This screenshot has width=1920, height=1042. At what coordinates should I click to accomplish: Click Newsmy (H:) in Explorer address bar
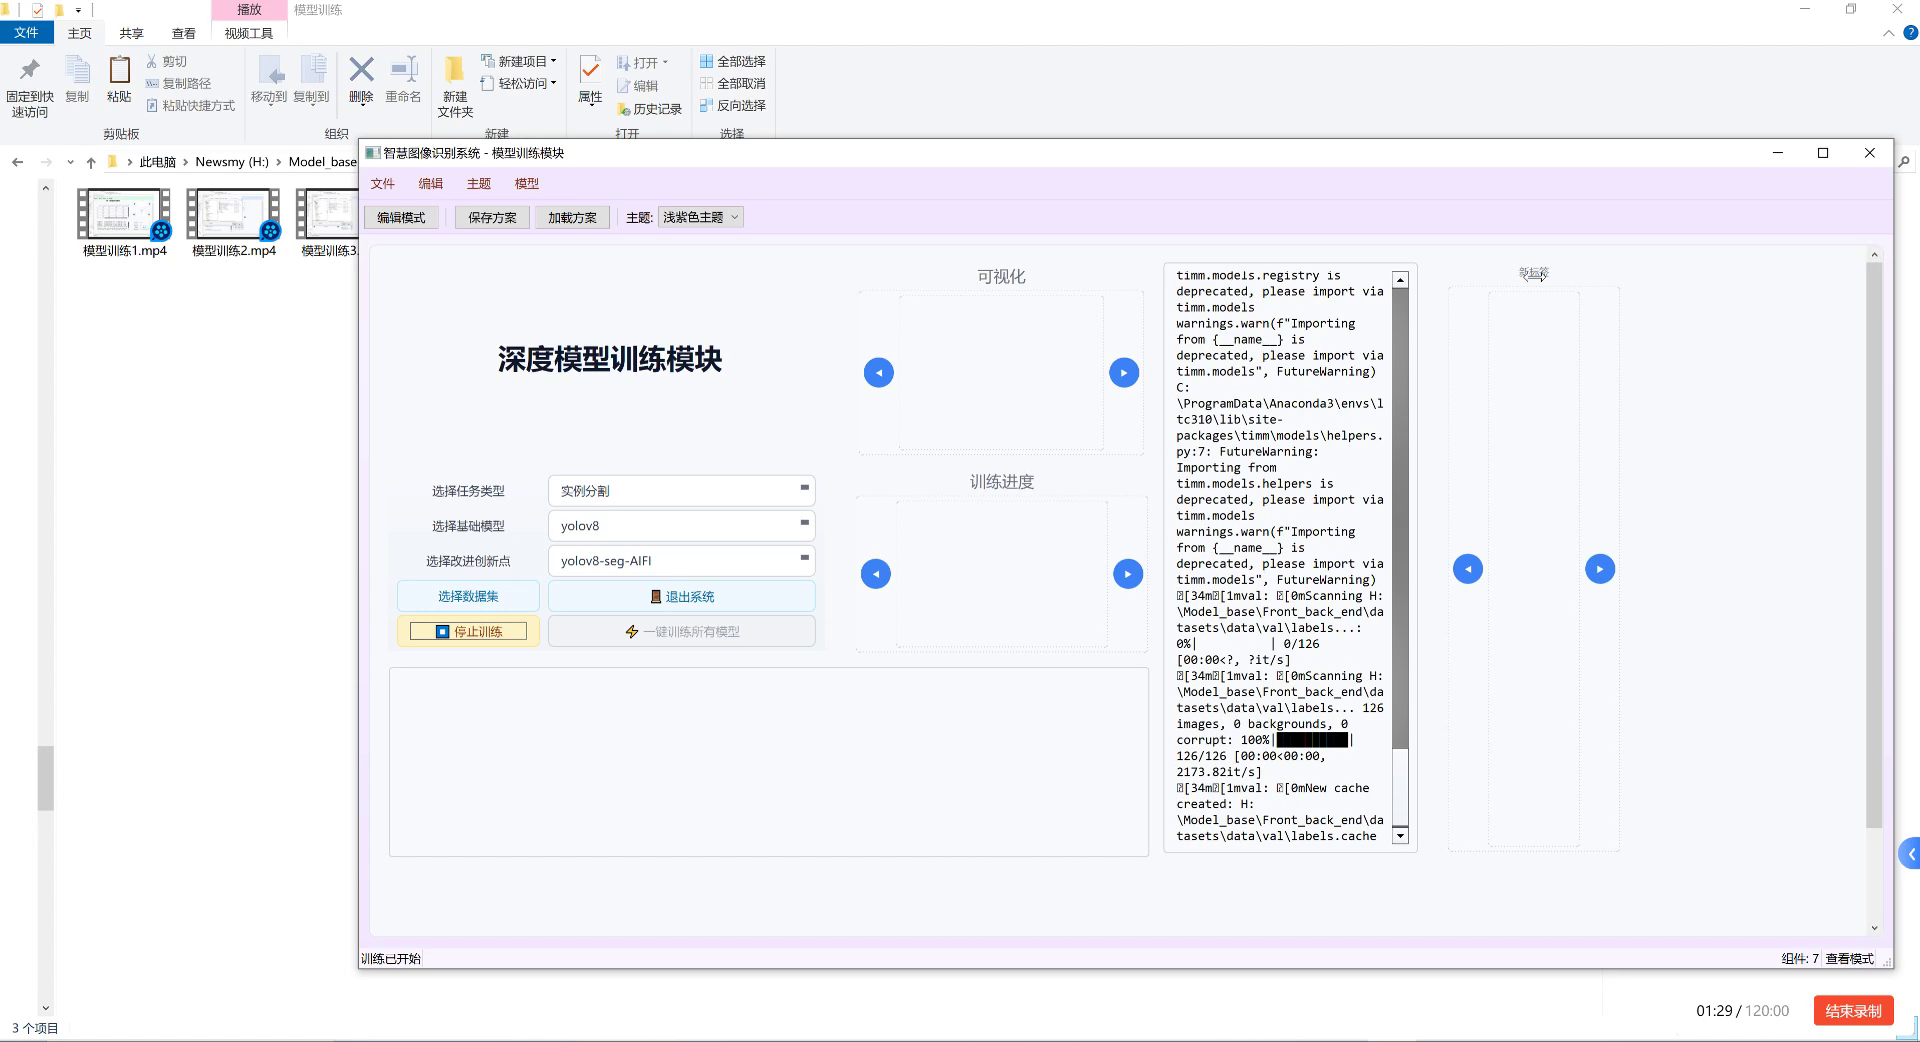click(x=232, y=162)
